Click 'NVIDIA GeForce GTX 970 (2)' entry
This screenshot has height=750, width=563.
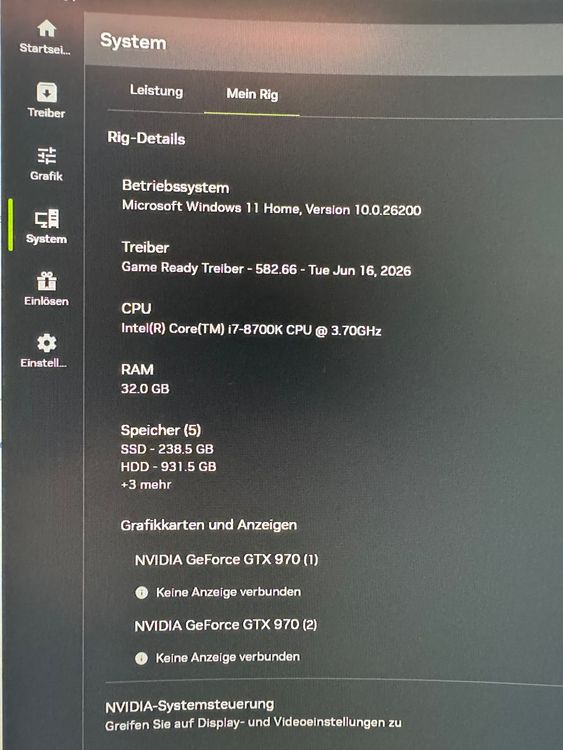226,625
